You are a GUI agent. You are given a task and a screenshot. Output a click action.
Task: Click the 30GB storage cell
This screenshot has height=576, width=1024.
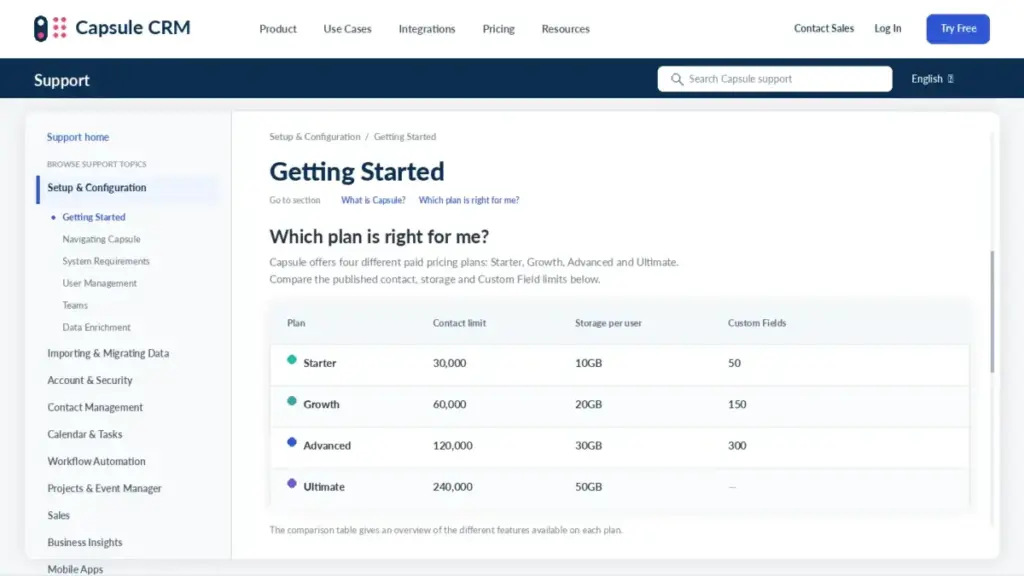[588, 445]
